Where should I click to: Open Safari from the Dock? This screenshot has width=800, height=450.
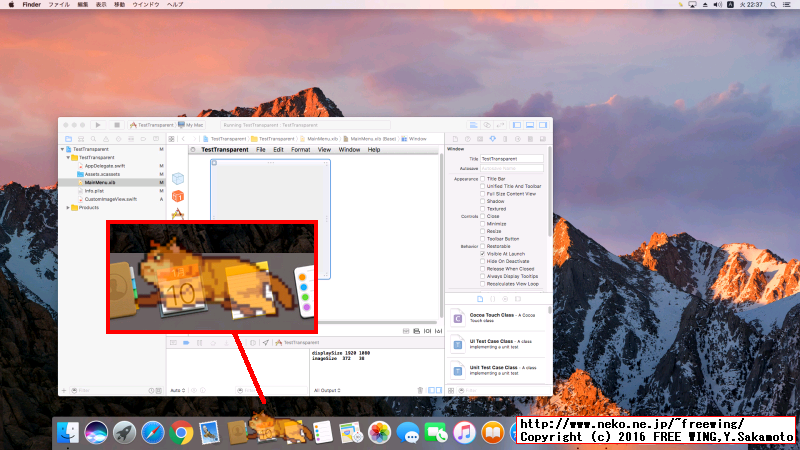153,433
